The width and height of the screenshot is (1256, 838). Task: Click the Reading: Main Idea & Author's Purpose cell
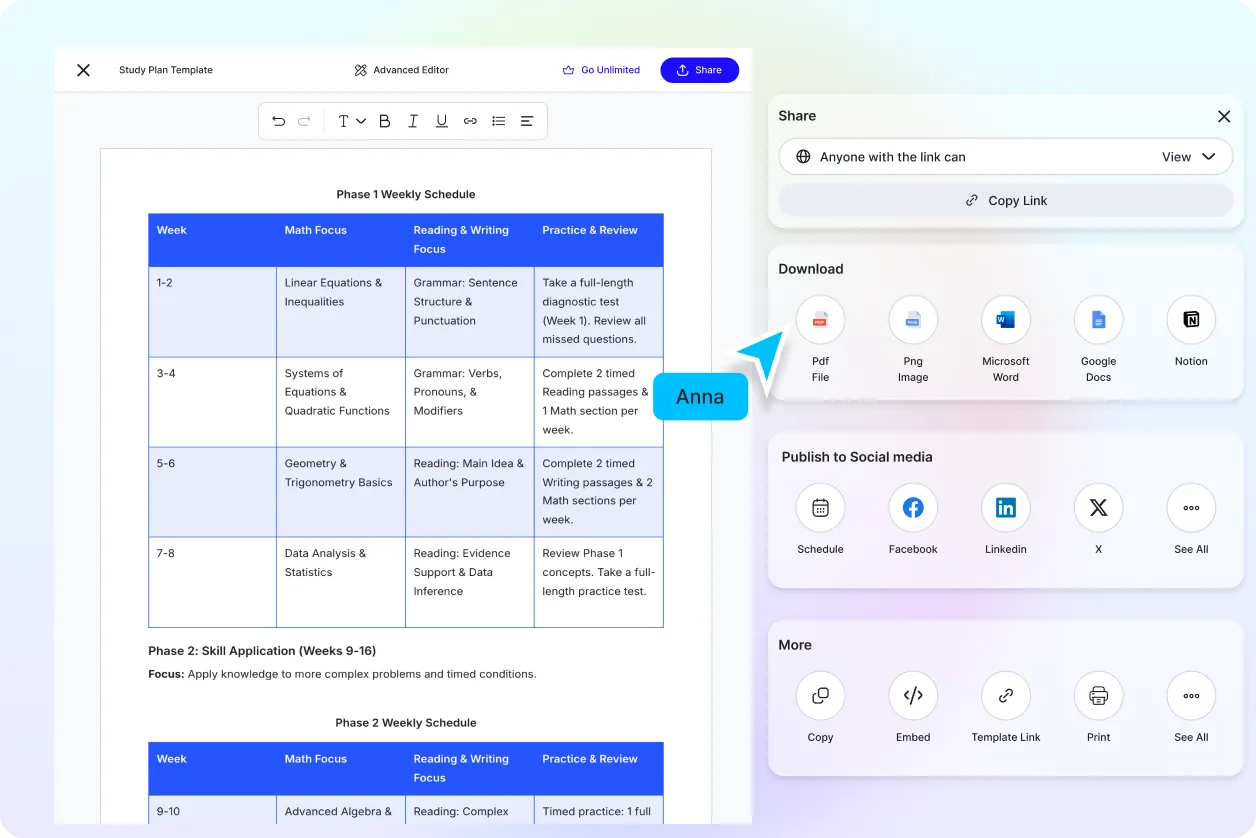(470, 492)
